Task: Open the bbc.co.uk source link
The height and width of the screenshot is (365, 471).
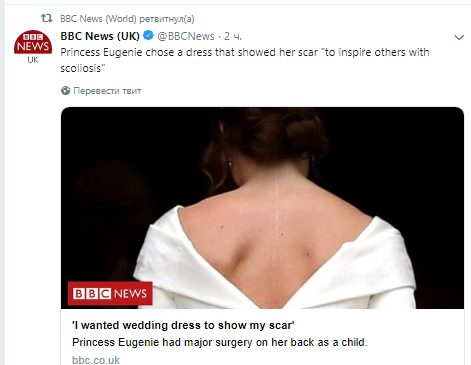Action: pos(96,360)
